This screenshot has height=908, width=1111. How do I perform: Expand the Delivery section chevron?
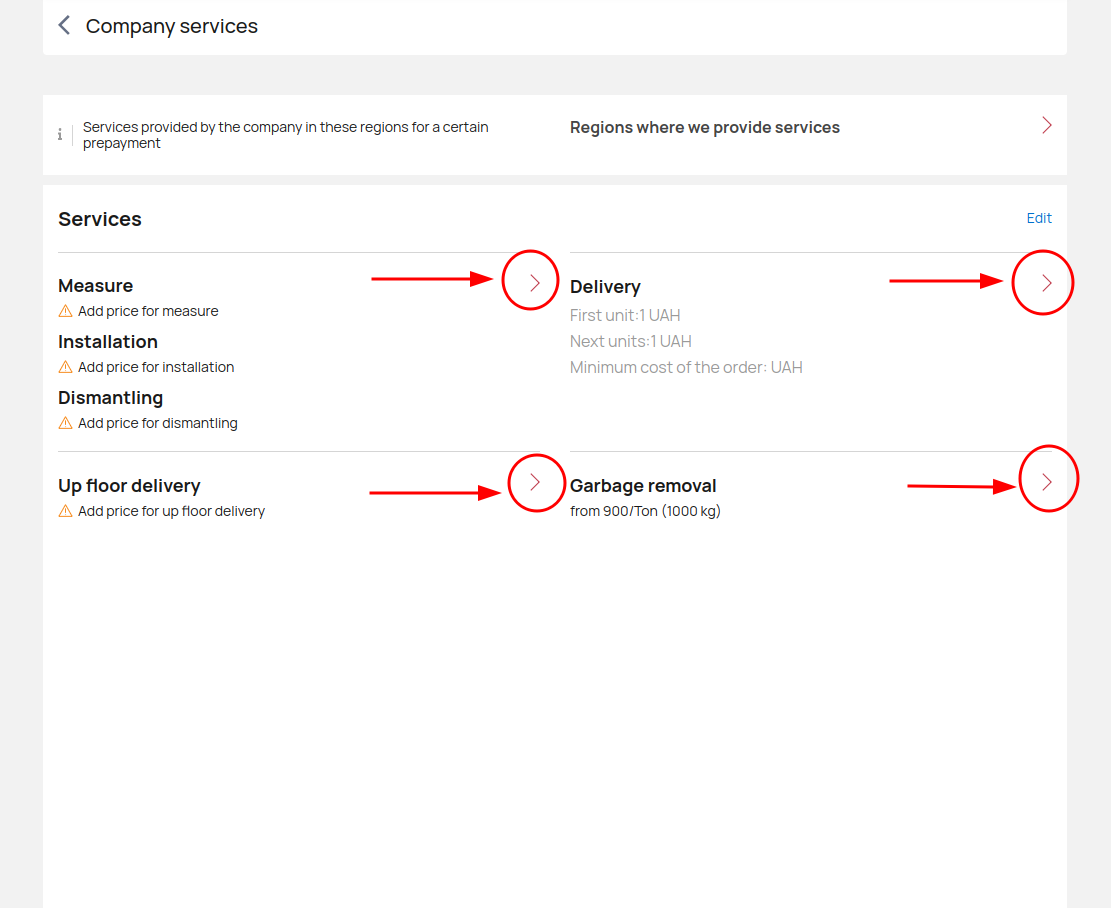coord(1047,283)
